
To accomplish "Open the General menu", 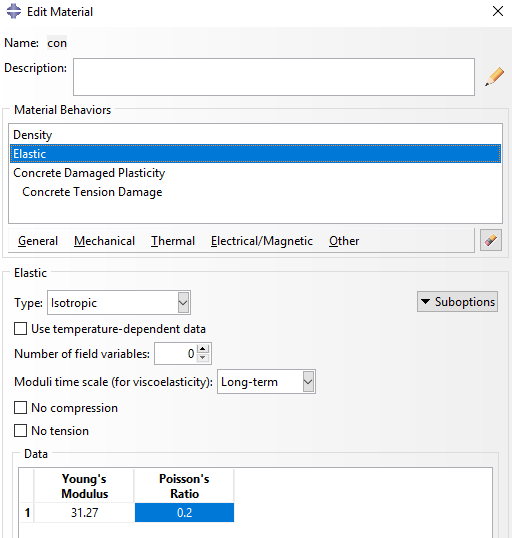I will pyautogui.click(x=38, y=241).
